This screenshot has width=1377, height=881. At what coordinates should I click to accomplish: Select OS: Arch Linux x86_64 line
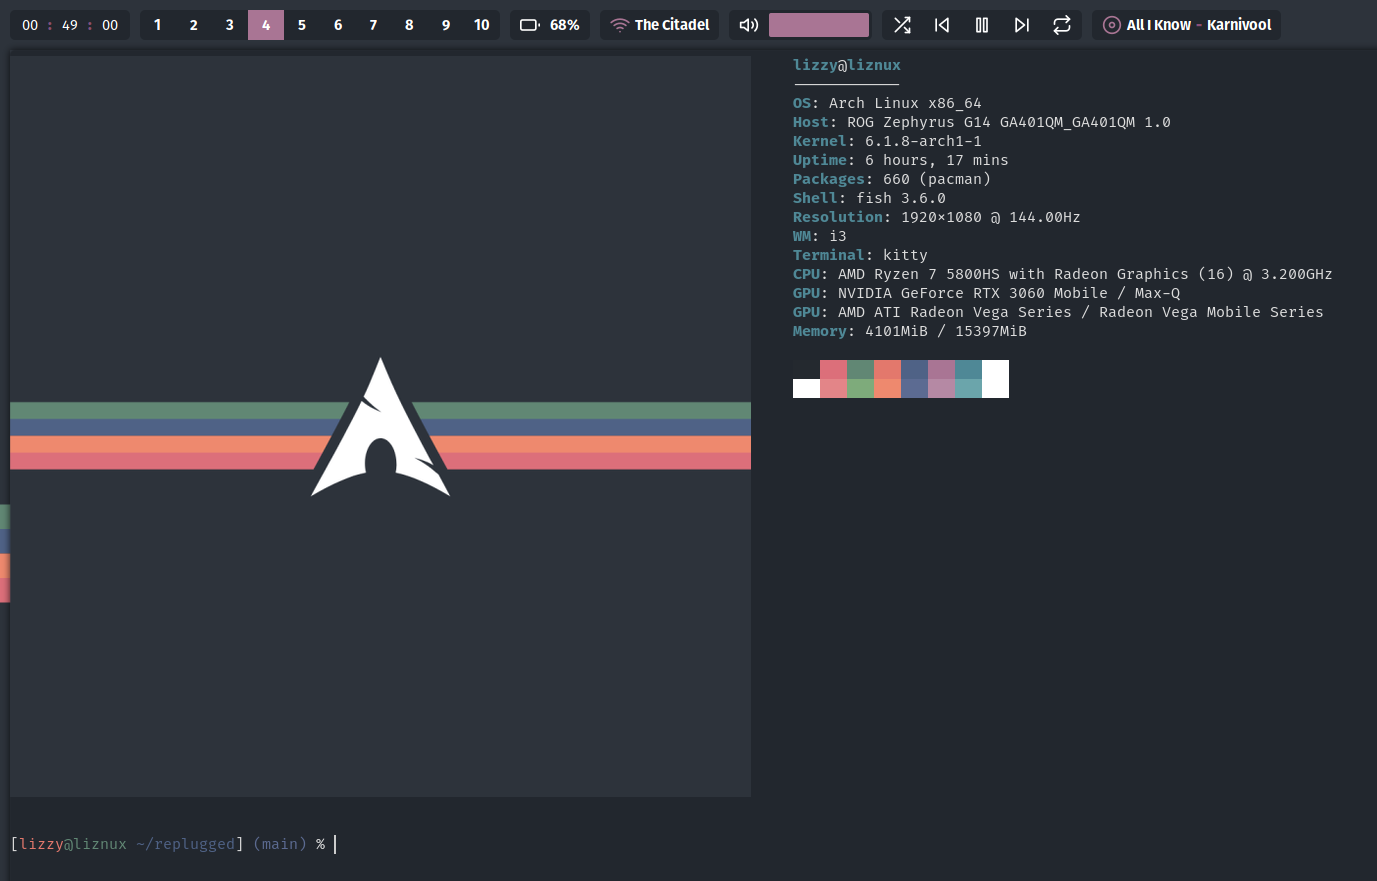[887, 103]
